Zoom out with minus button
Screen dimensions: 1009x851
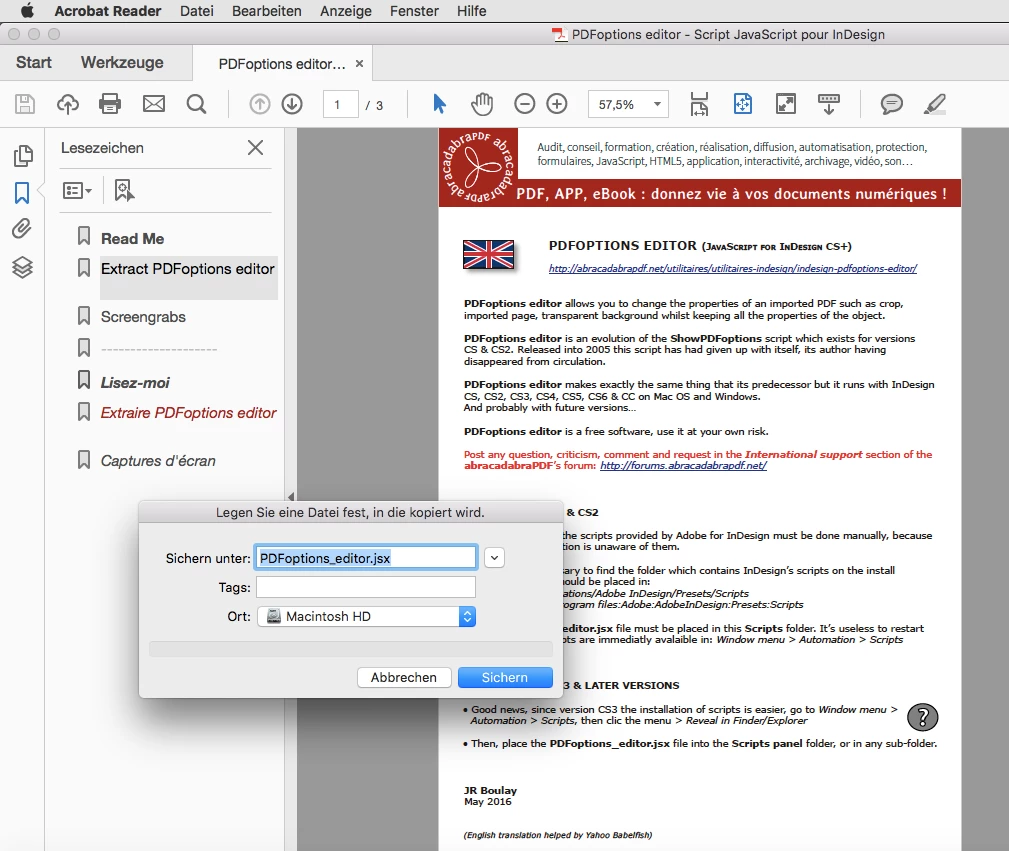(524, 104)
